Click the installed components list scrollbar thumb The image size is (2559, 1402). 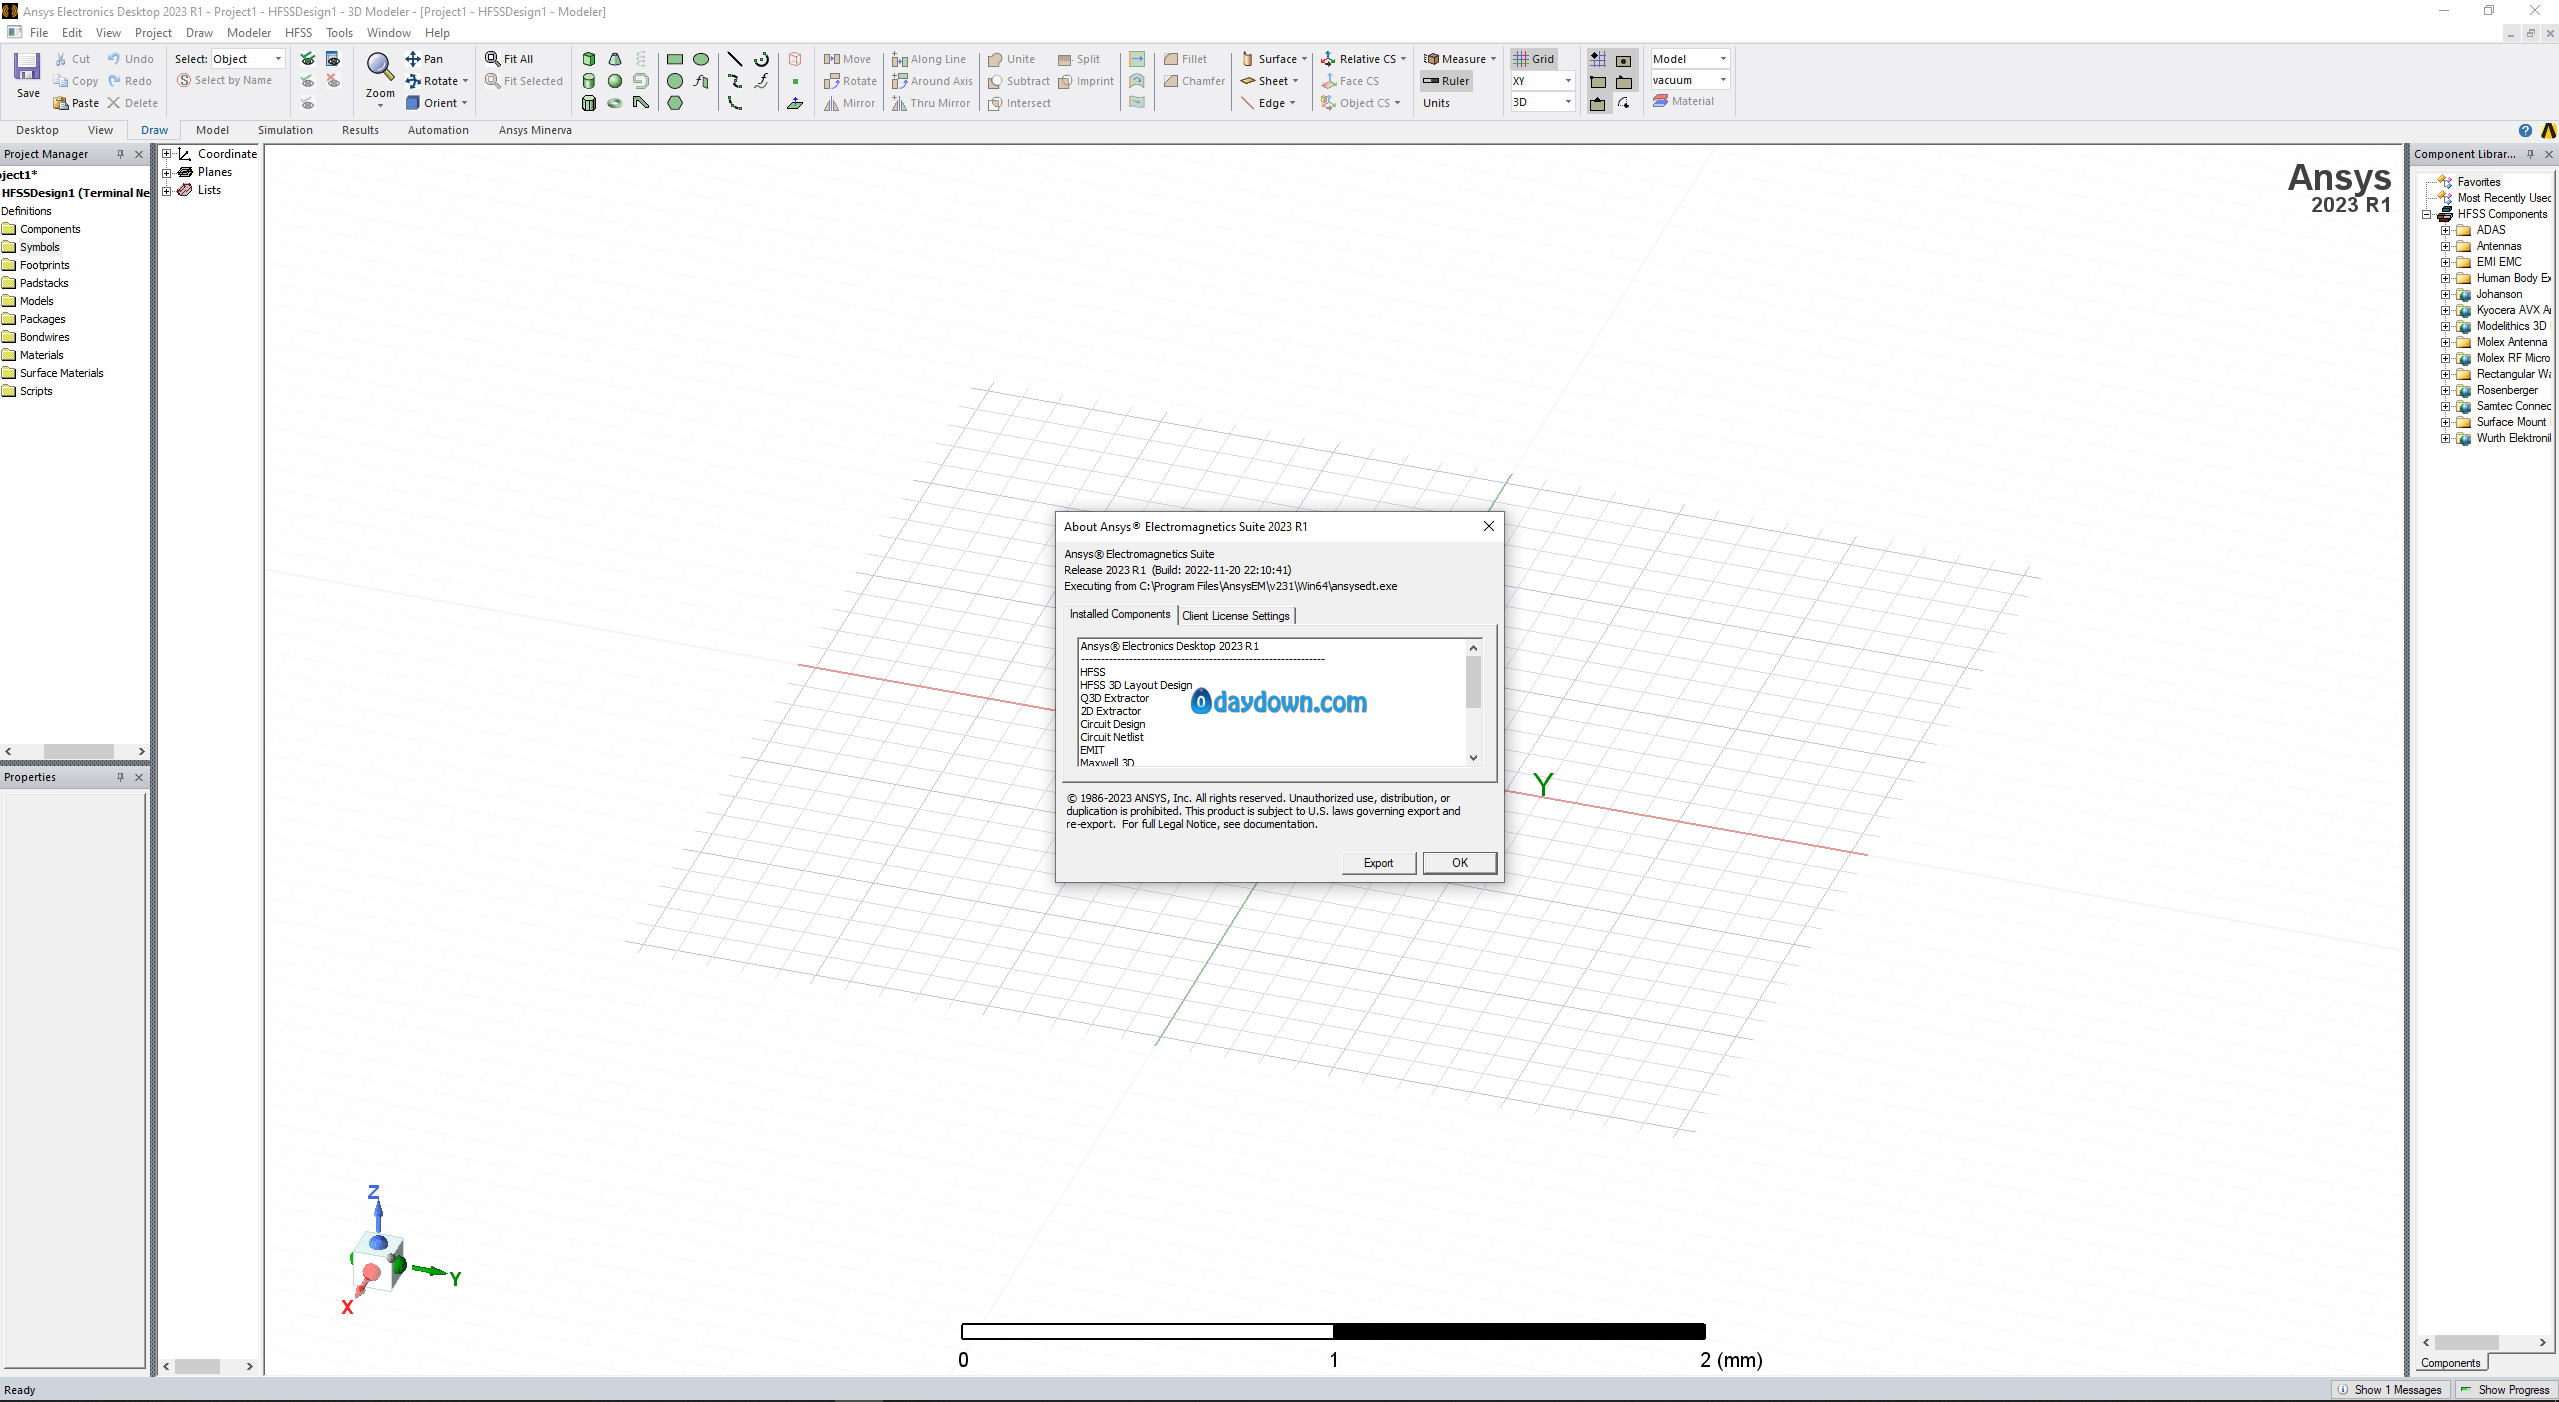pos(1473,681)
